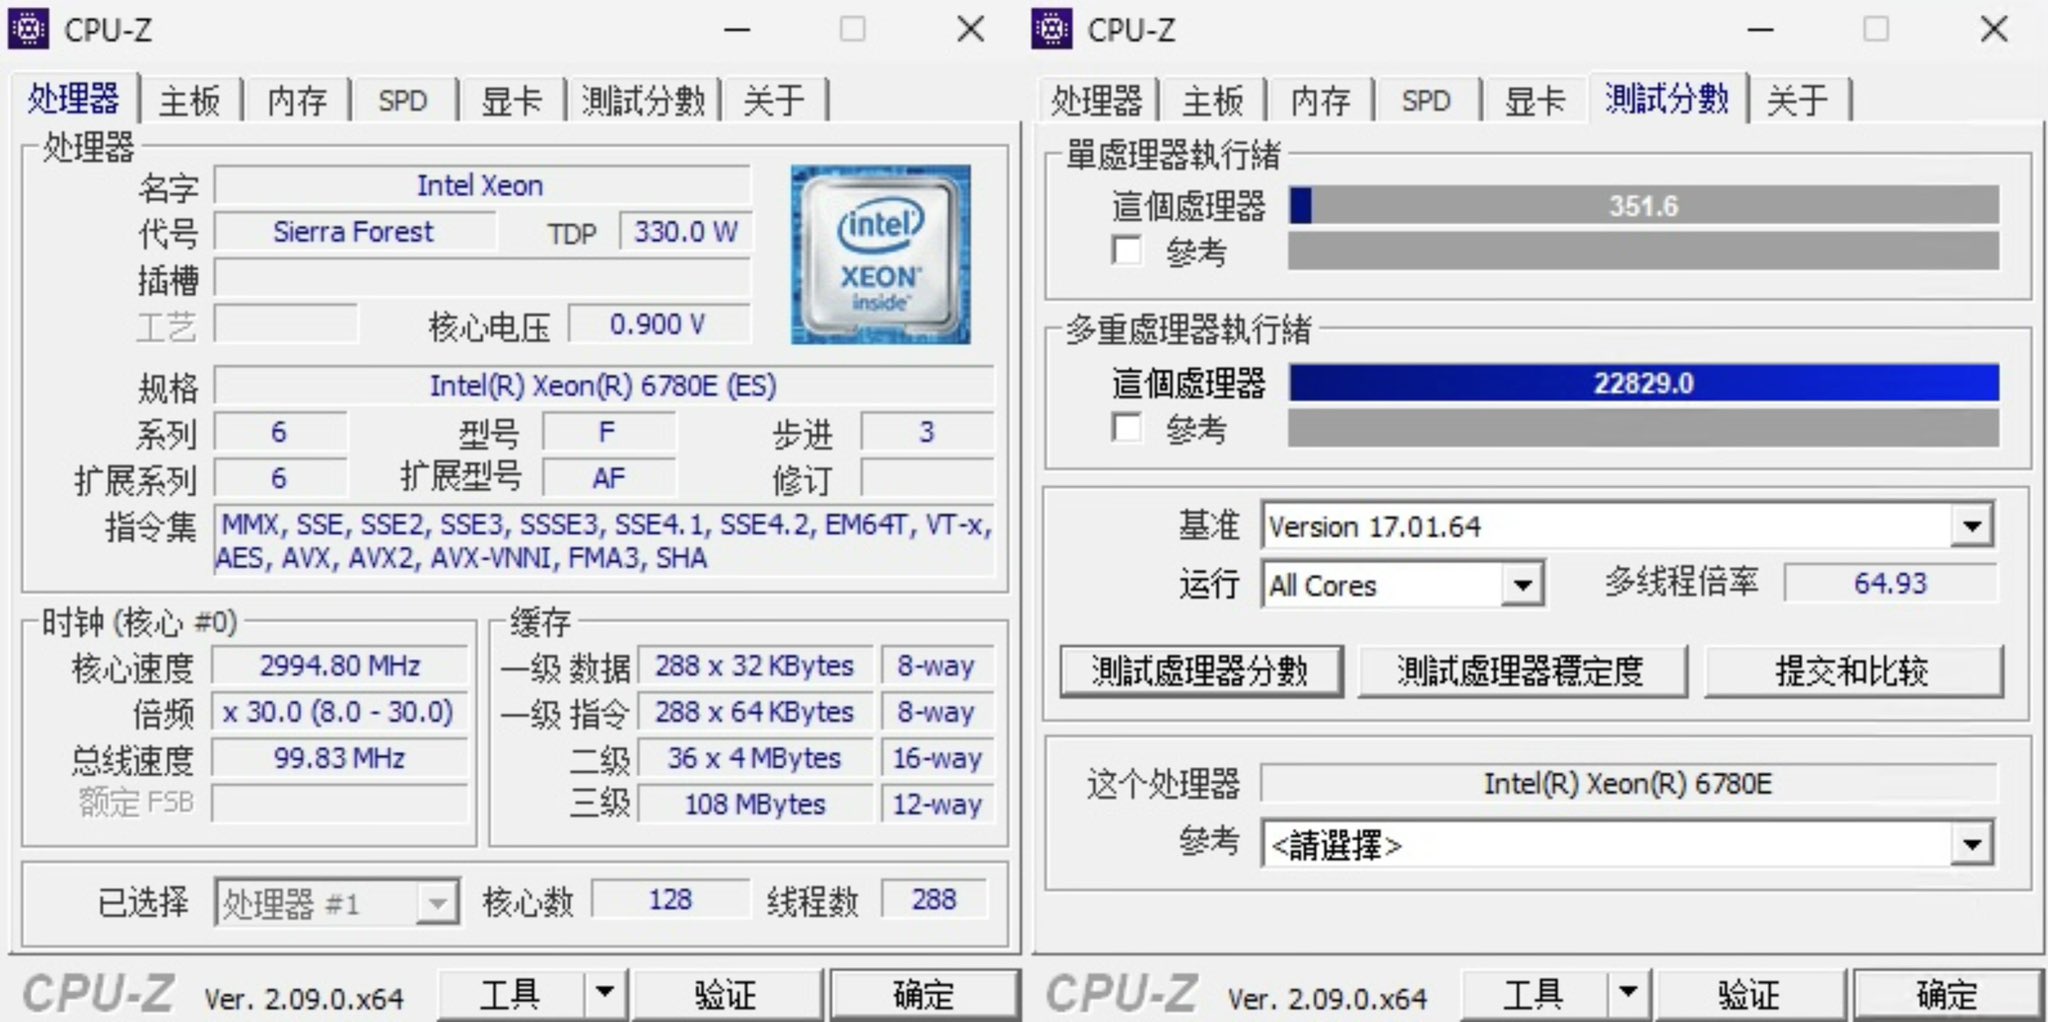This screenshot has height=1022, width=2048.
Task: Open the 基准 version dropdown
Action: pos(1972,526)
